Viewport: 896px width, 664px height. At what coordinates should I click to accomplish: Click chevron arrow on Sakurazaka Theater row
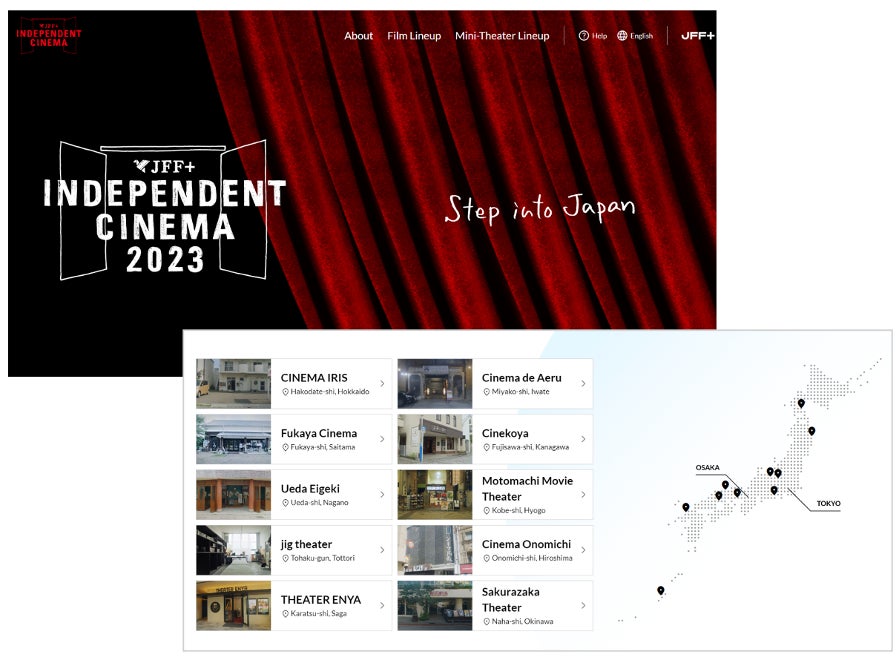[583, 605]
